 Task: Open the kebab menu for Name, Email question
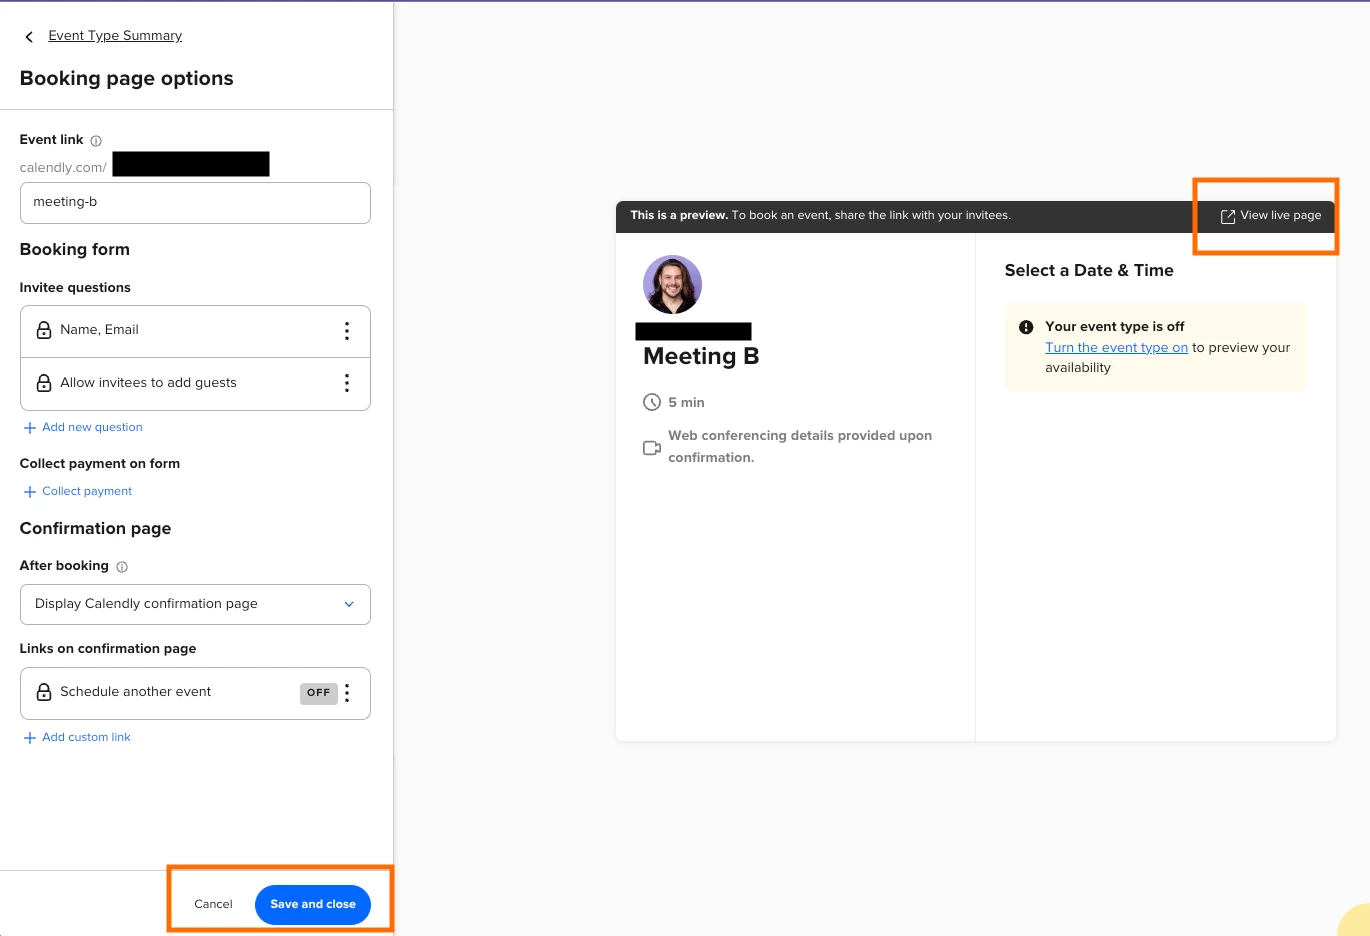347,330
